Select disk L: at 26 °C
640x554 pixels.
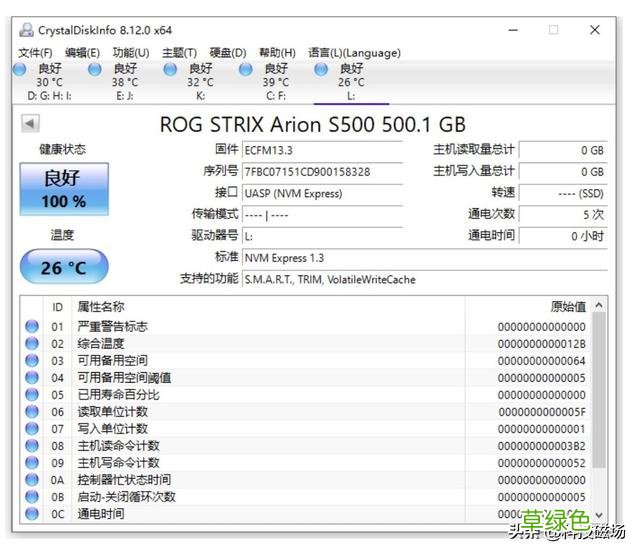click(x=351, y=82)
